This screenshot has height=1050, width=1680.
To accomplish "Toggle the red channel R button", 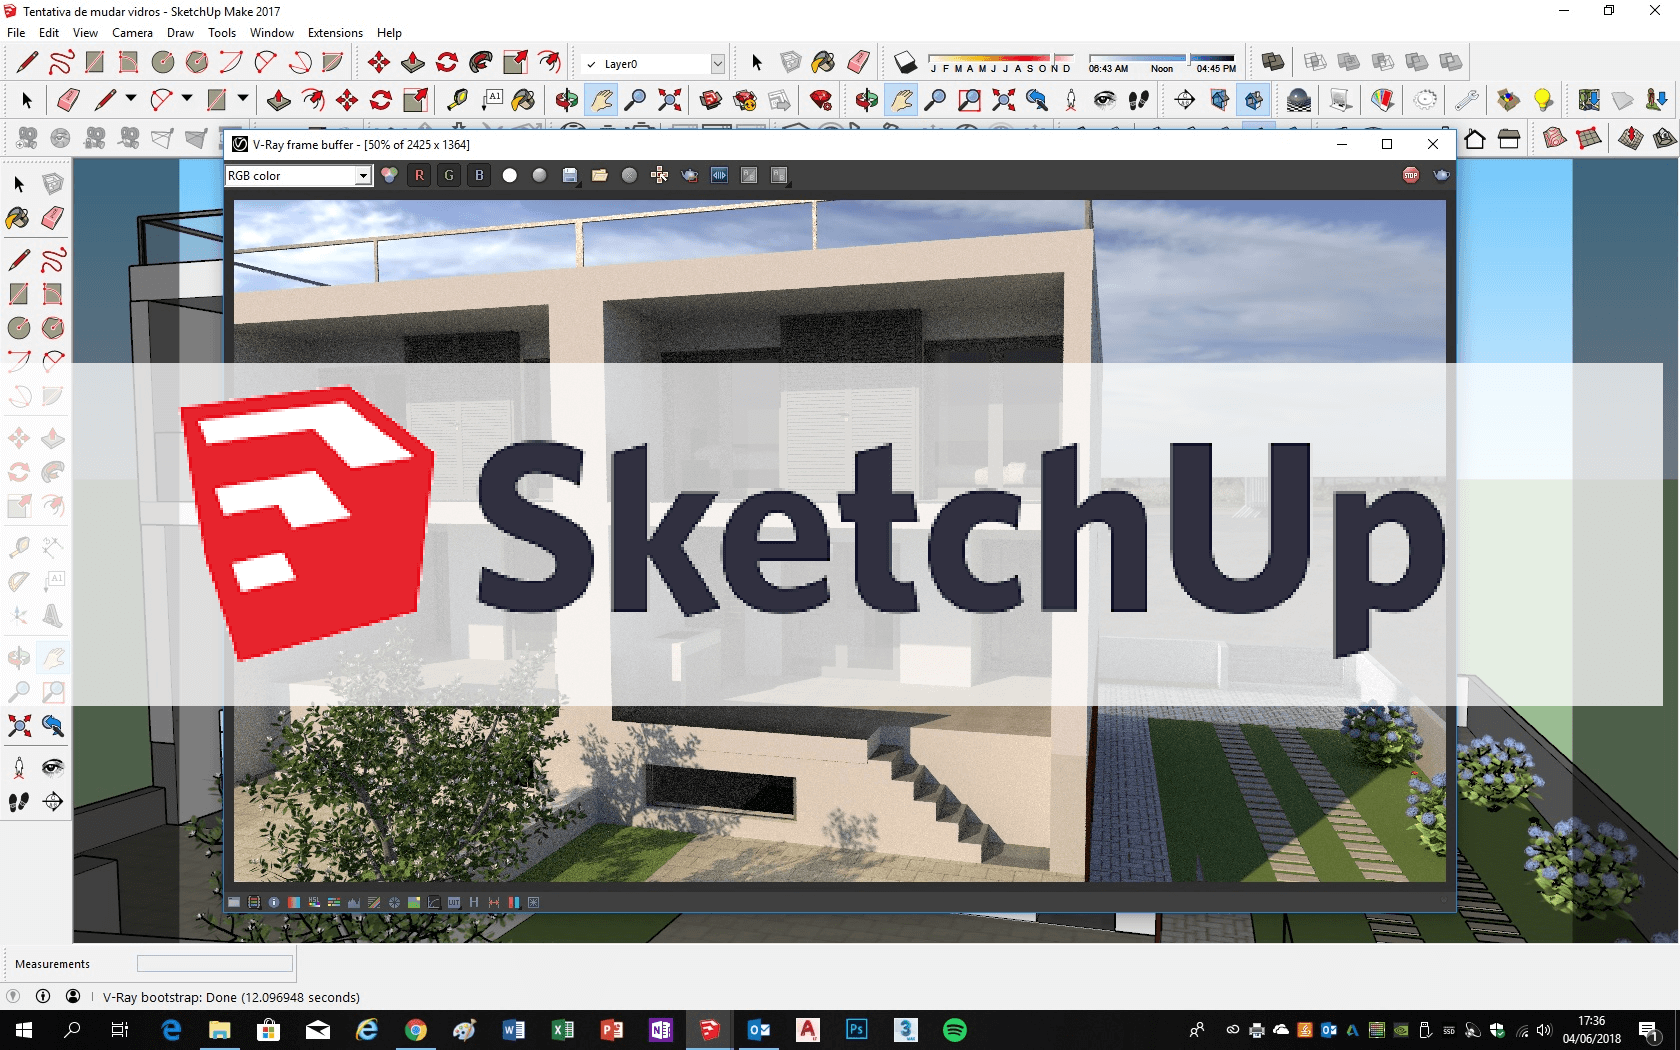I will coord(419,175).
